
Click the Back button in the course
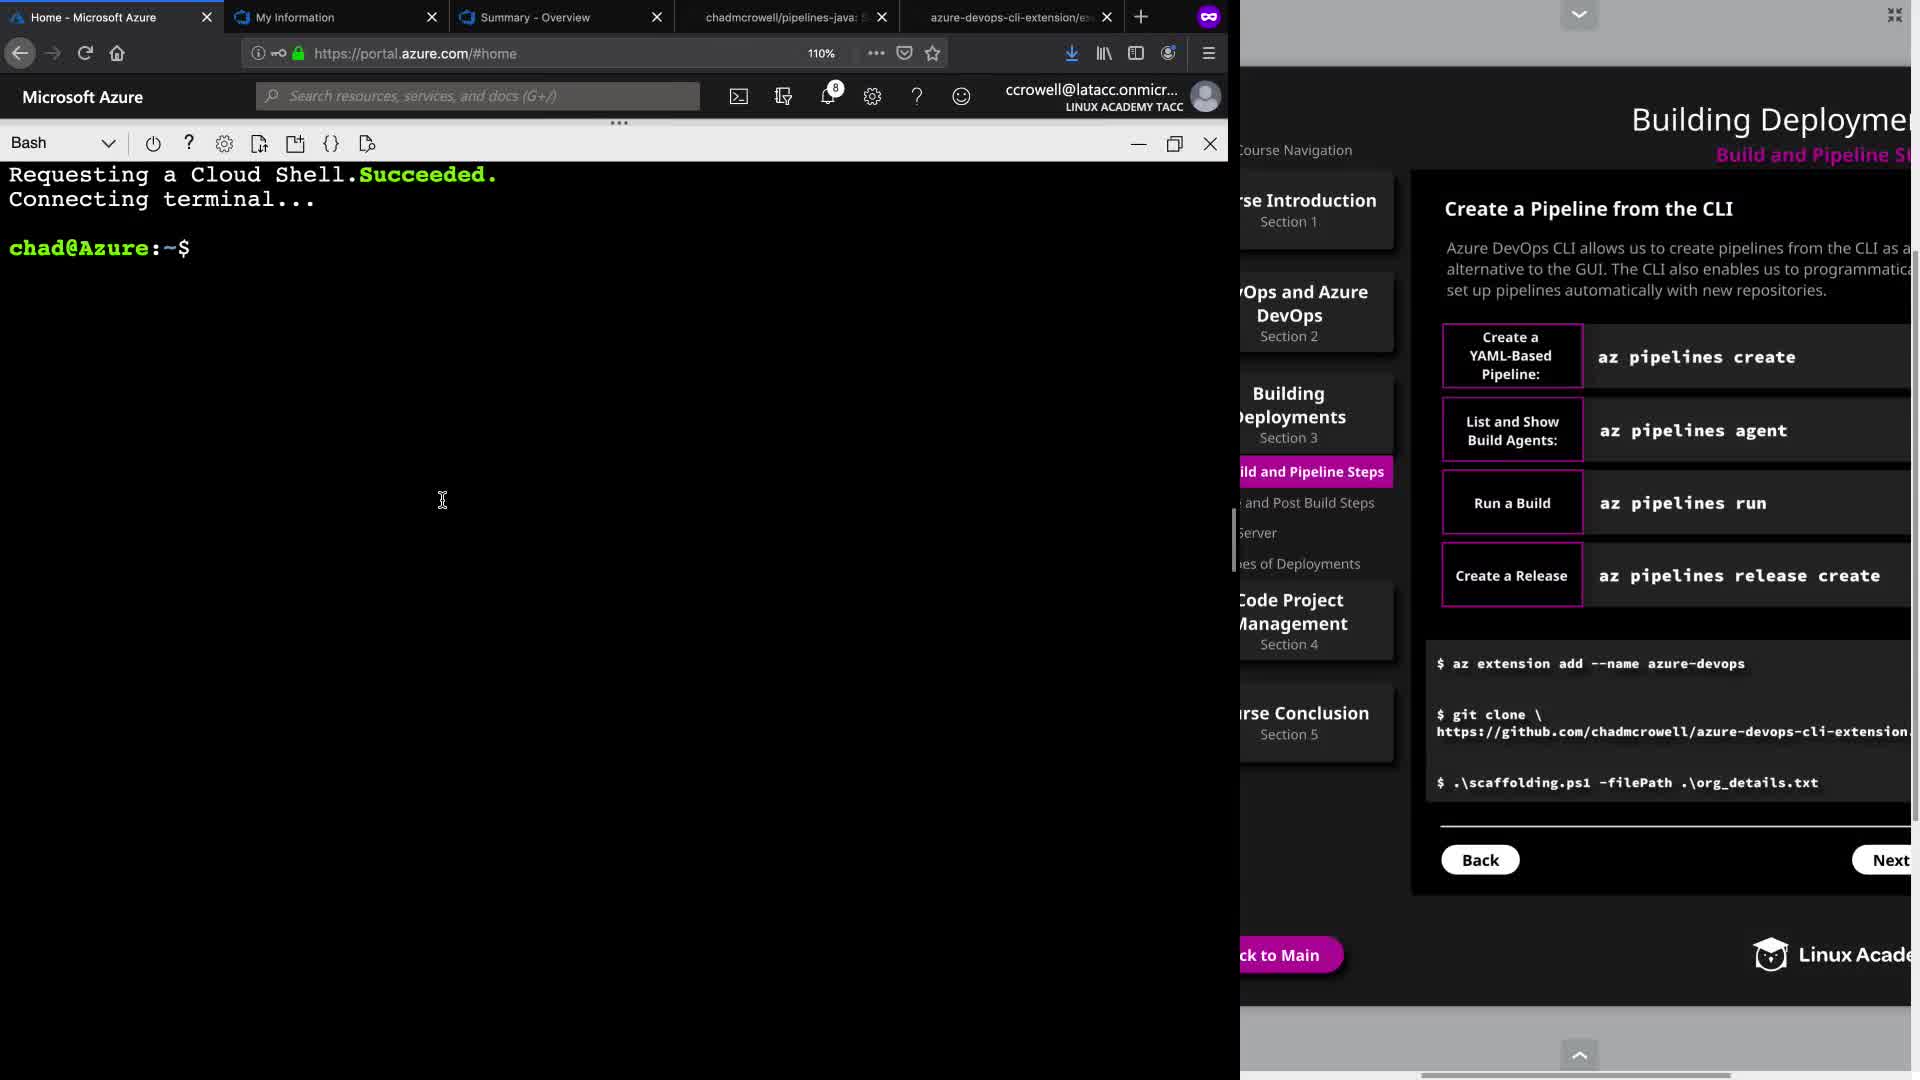[x=1480, y=860]
